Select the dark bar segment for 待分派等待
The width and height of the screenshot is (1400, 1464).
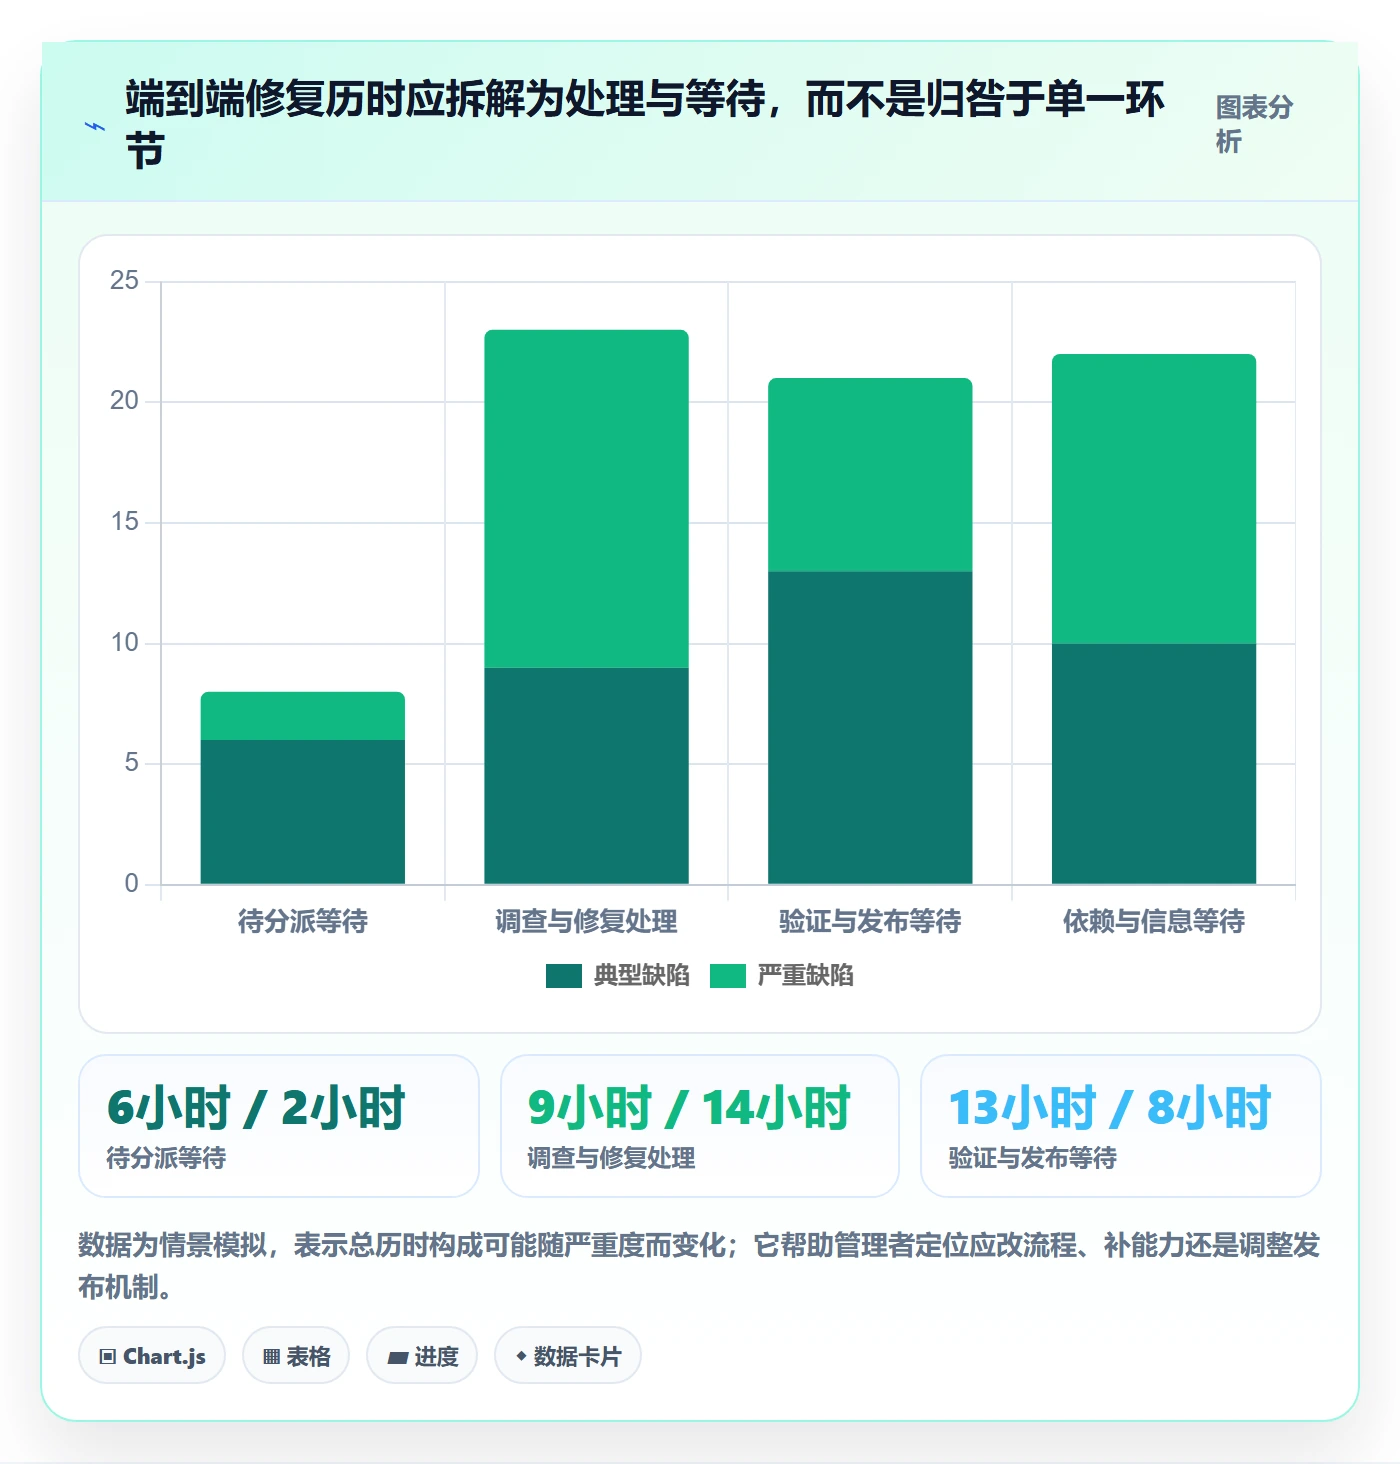tap(303, 812)
